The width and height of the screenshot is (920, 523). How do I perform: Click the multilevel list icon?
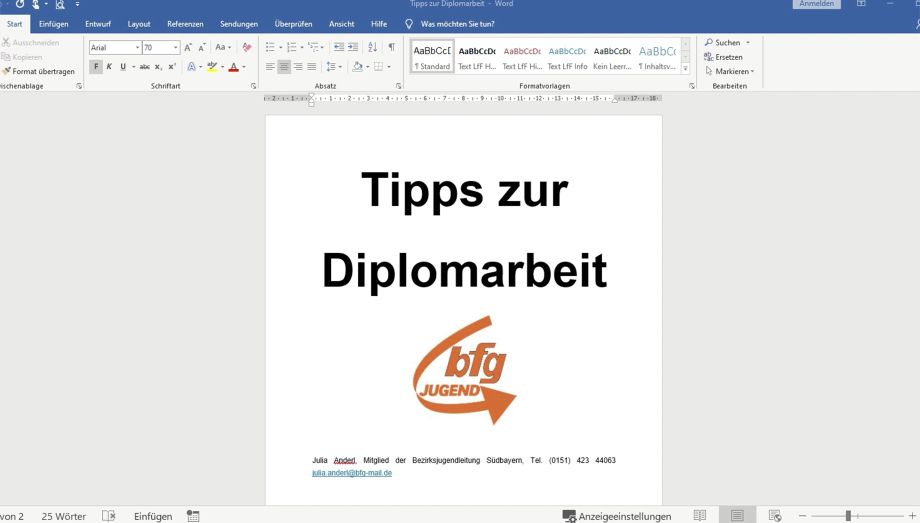pyautogui.click(x=313, y=47)
